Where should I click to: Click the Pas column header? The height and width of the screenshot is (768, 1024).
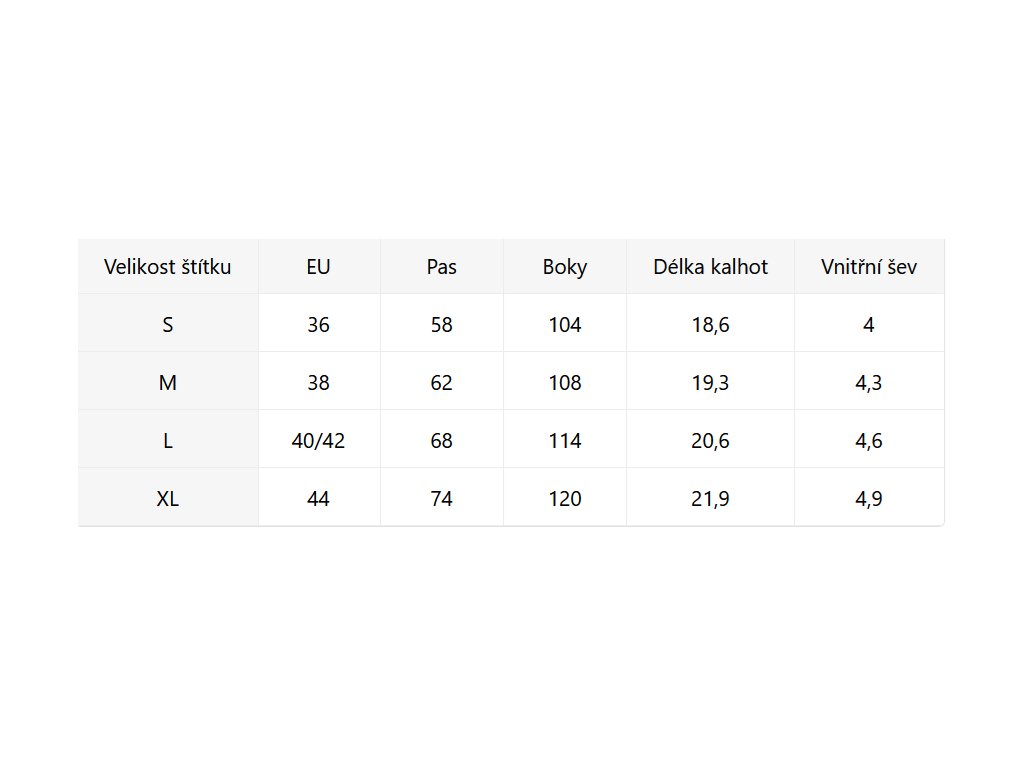click(441, 267)
